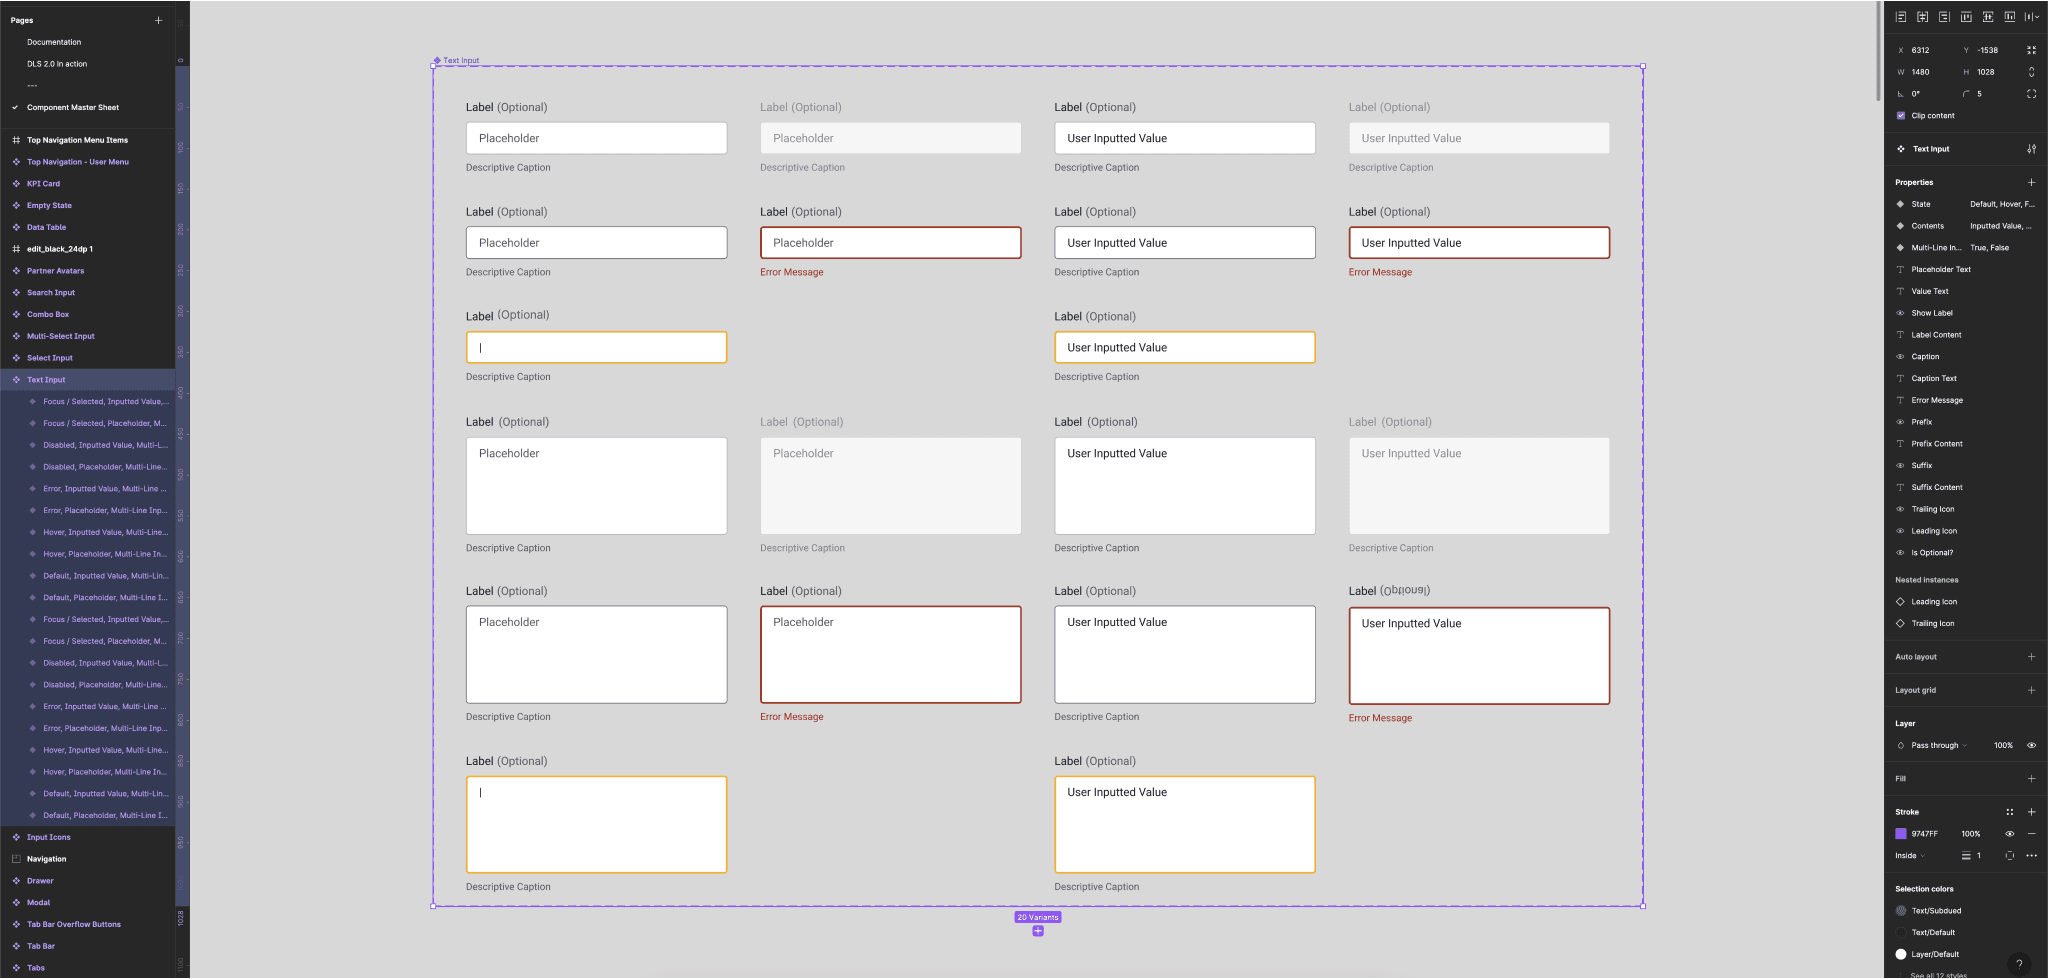Select the Show Label property
2048x979 pixels.
tap(1932, 313)
